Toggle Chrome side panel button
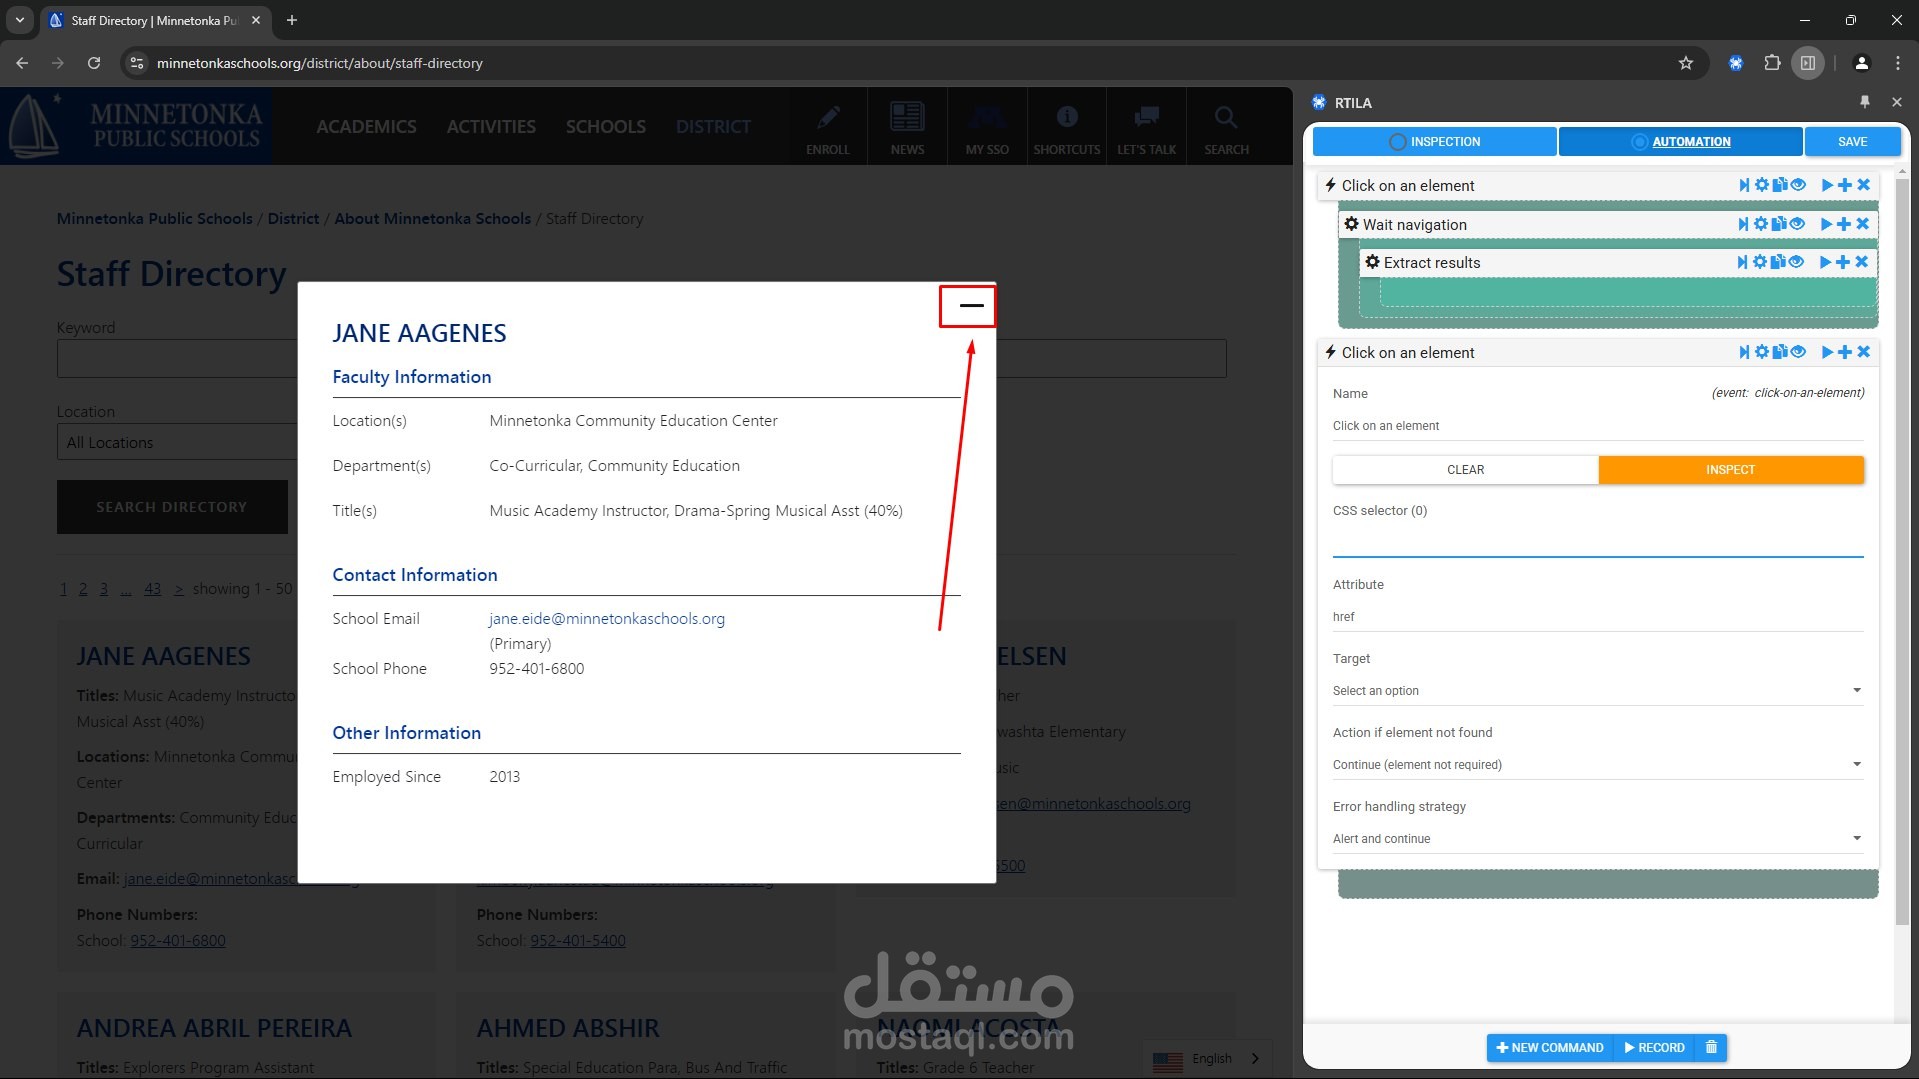The height and width of the screenshot is (1079, 1919). pos(1808,63)
